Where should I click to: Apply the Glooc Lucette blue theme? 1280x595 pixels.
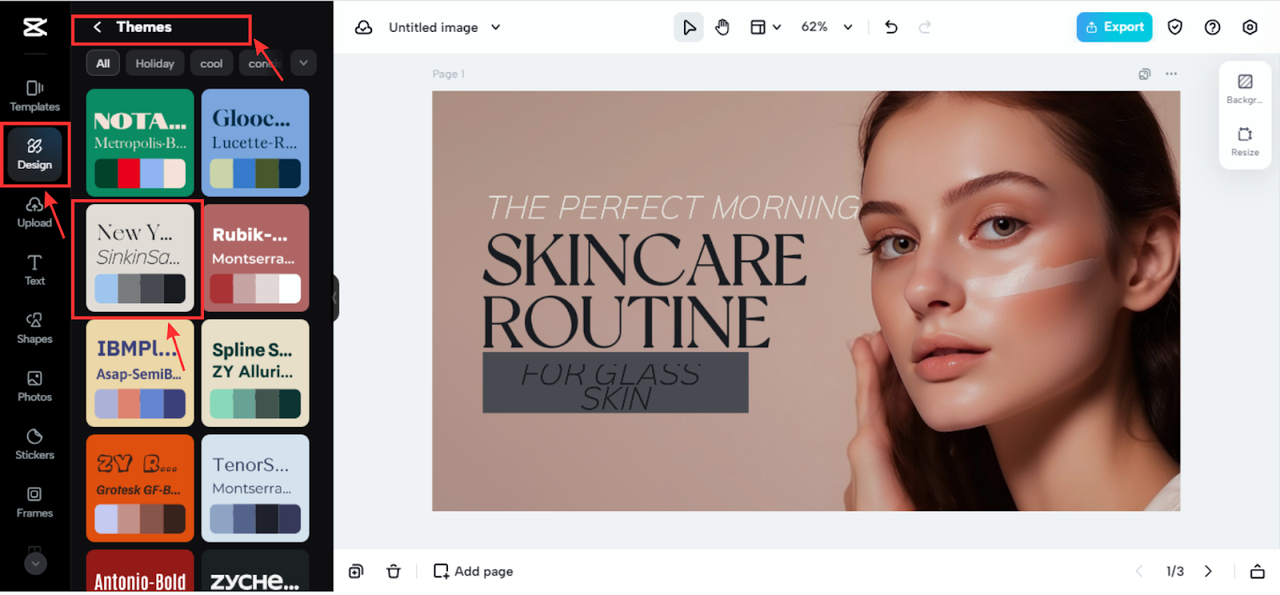click(x=255, y=142)
